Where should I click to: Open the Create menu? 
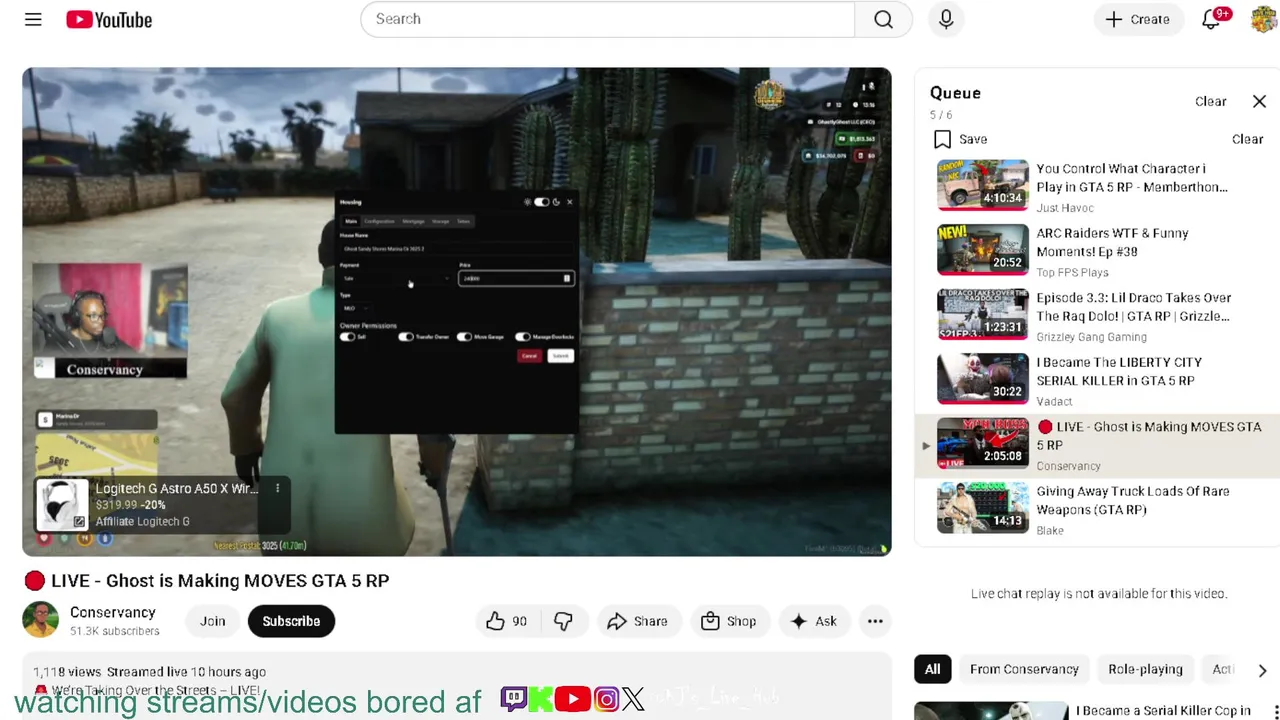1137,19
